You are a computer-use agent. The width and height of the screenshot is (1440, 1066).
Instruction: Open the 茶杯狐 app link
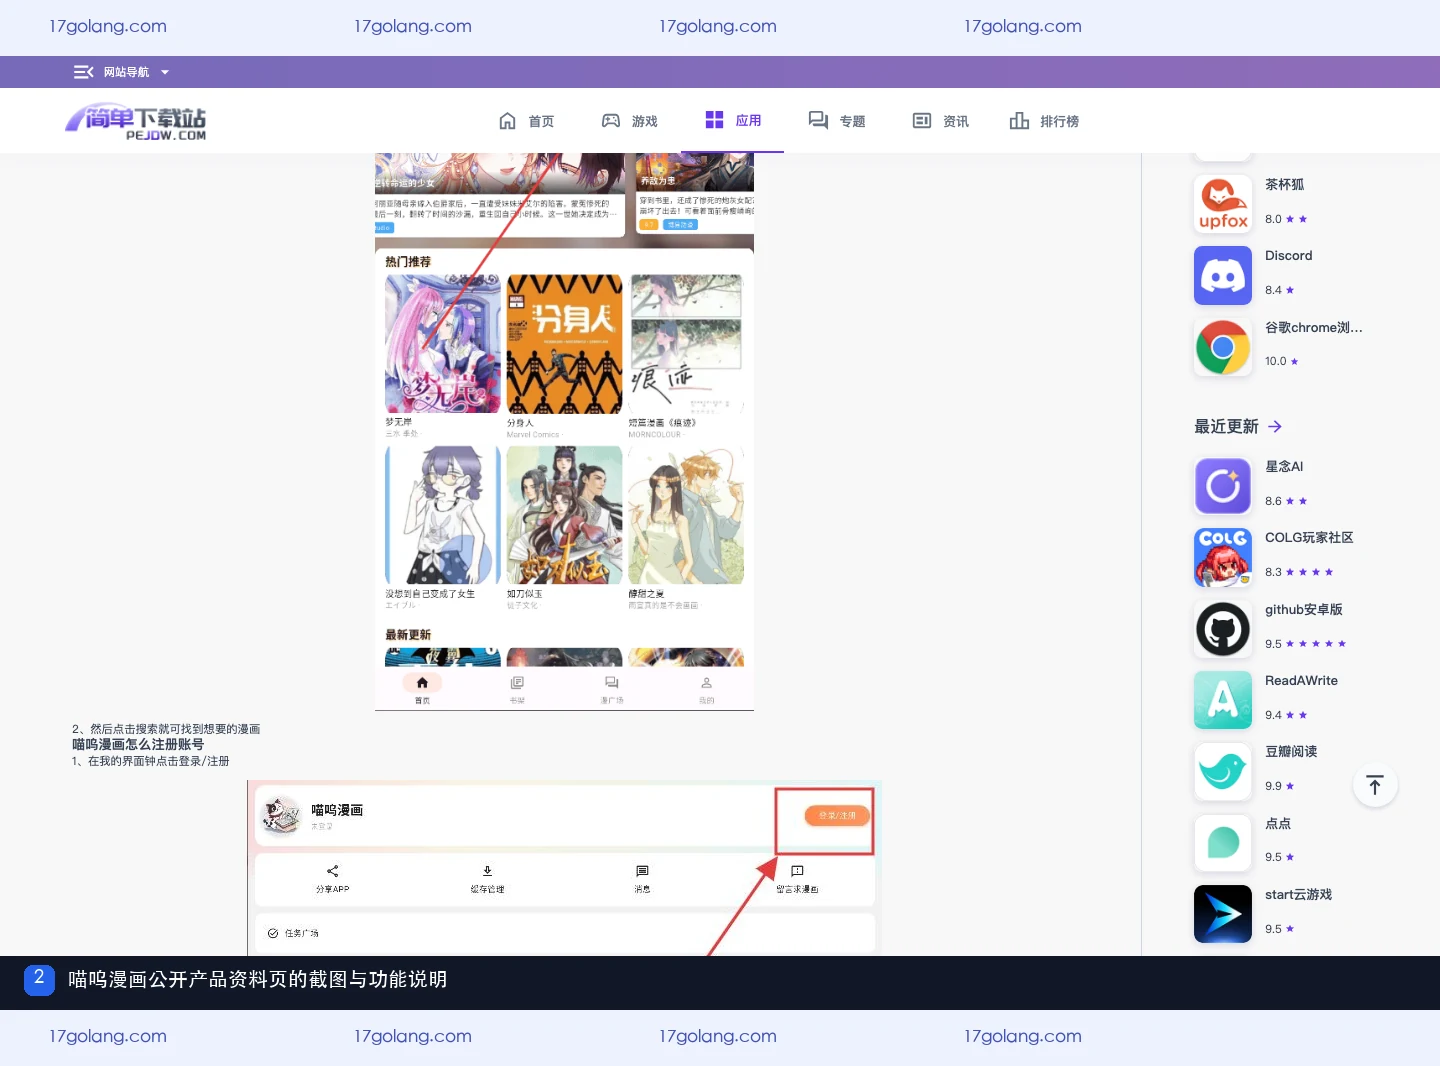click(x=1284, y=185)
